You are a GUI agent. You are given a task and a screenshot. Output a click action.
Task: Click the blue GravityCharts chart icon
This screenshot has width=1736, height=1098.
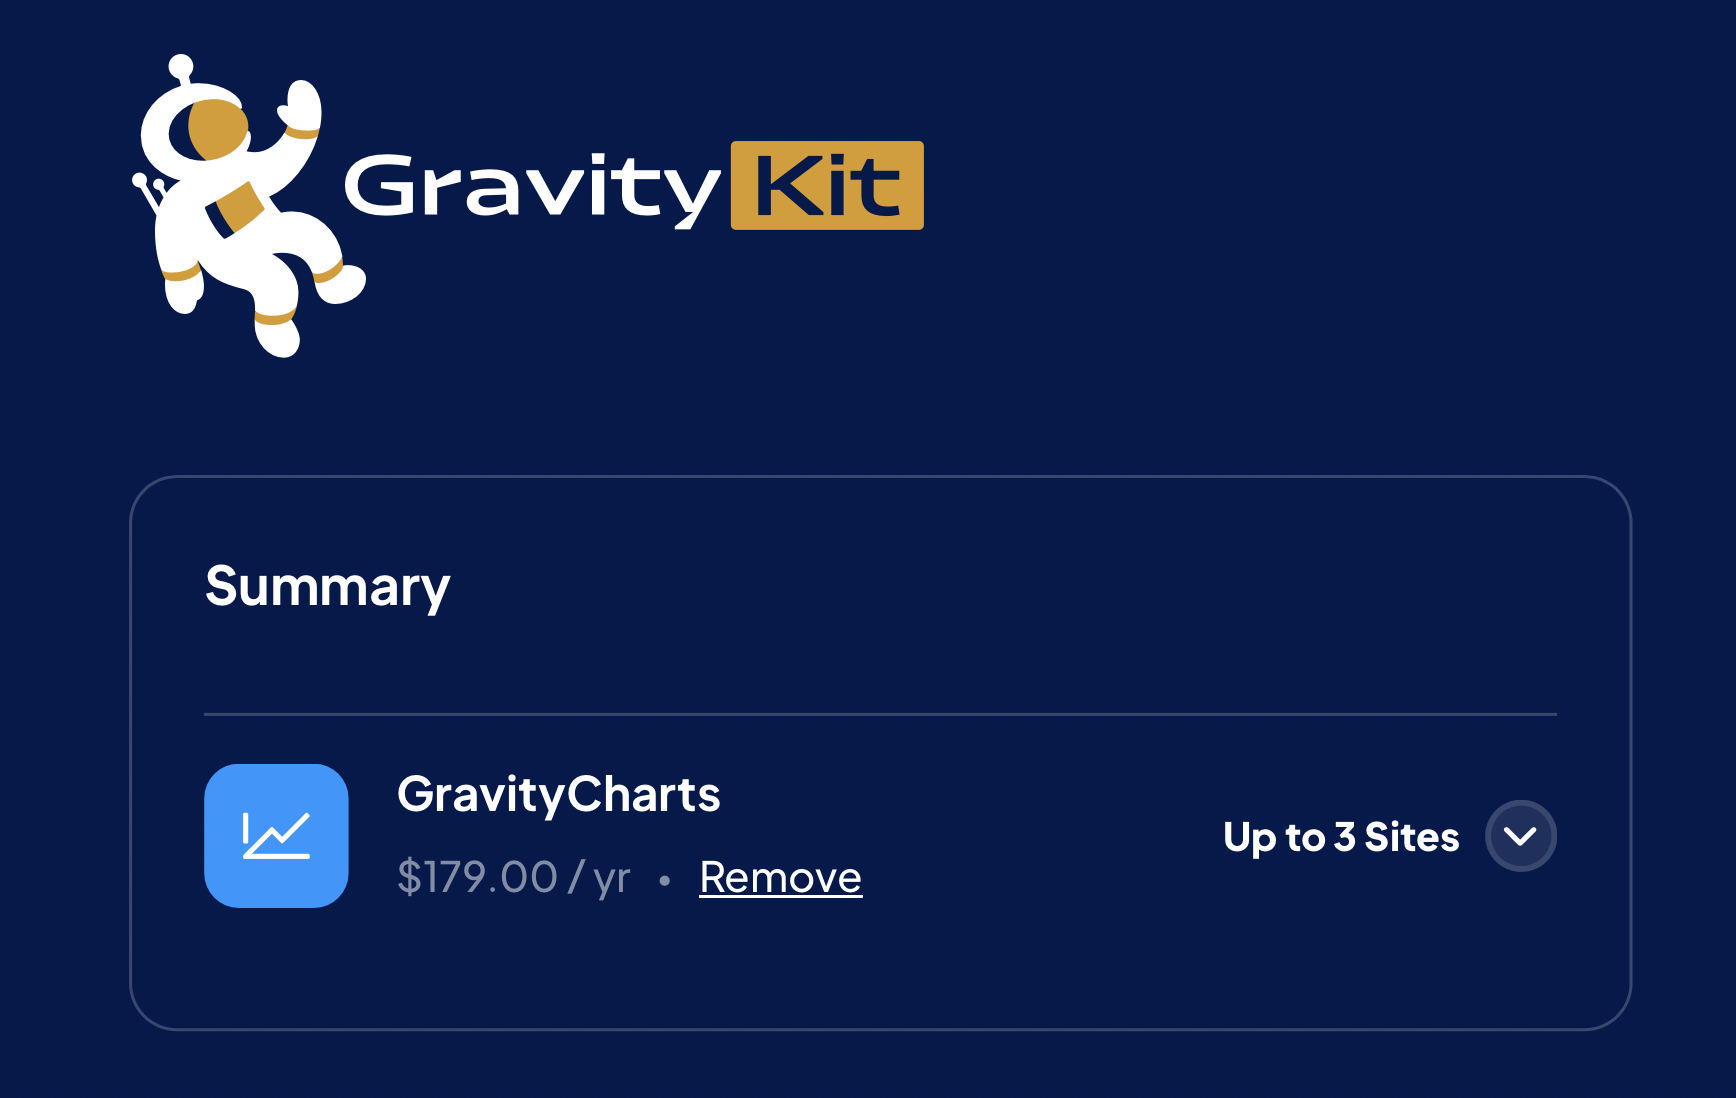[x=276, y=836]
